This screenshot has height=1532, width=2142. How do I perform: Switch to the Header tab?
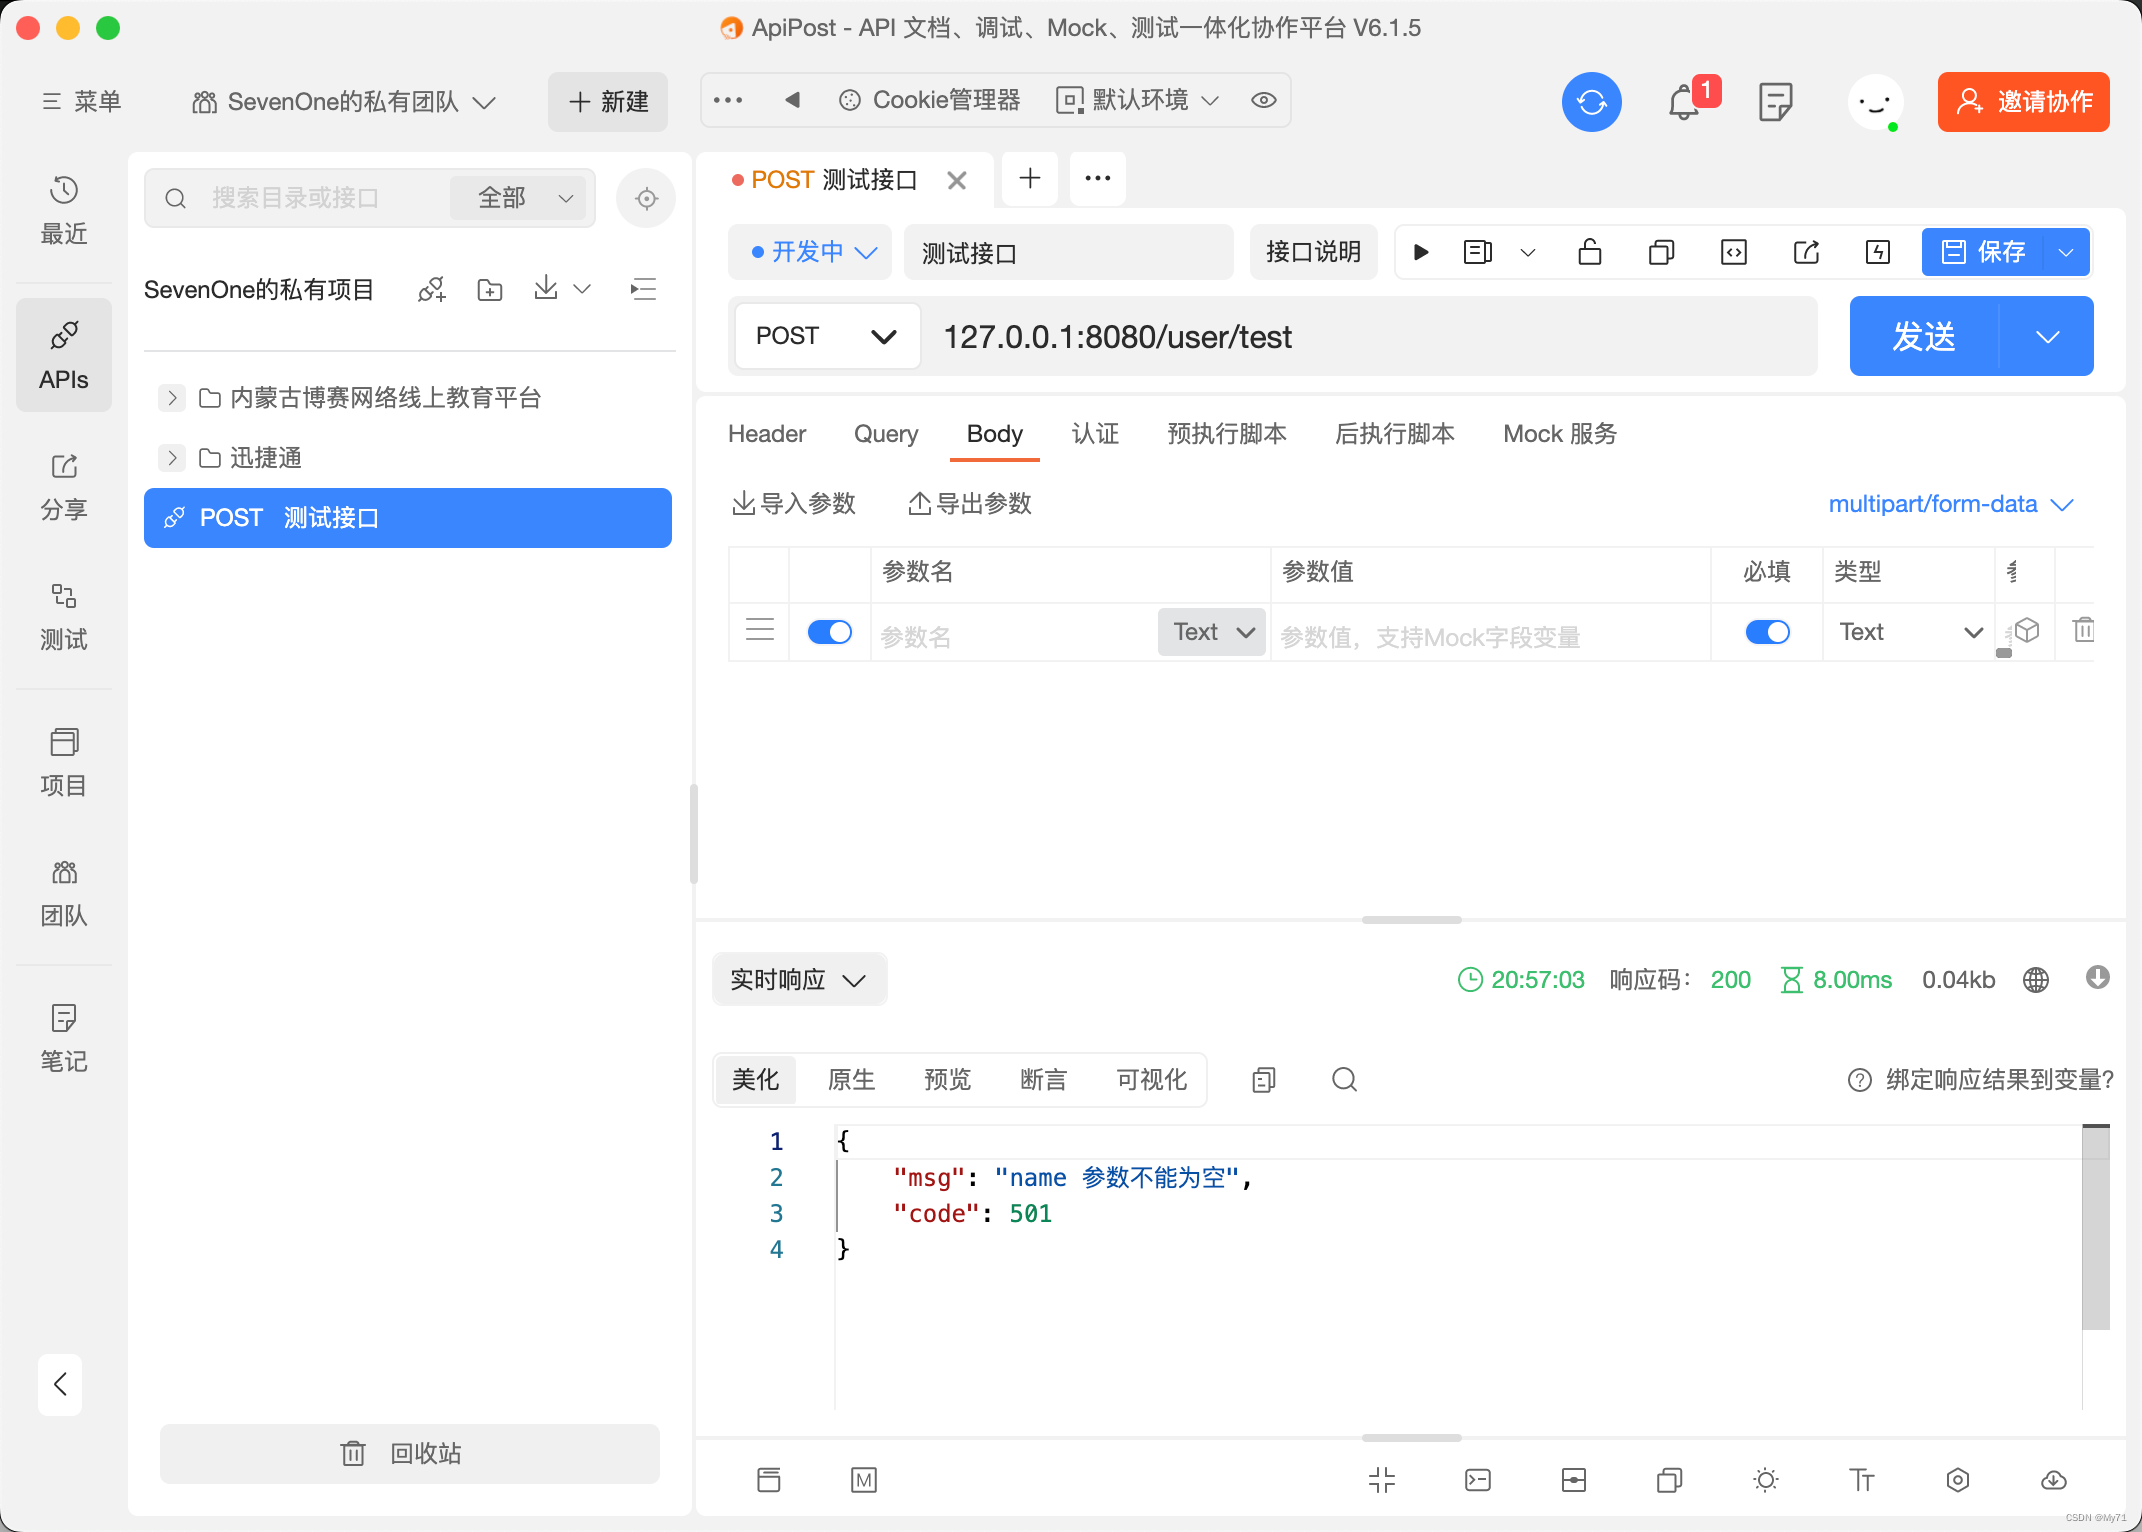click(x=766, y=434)
